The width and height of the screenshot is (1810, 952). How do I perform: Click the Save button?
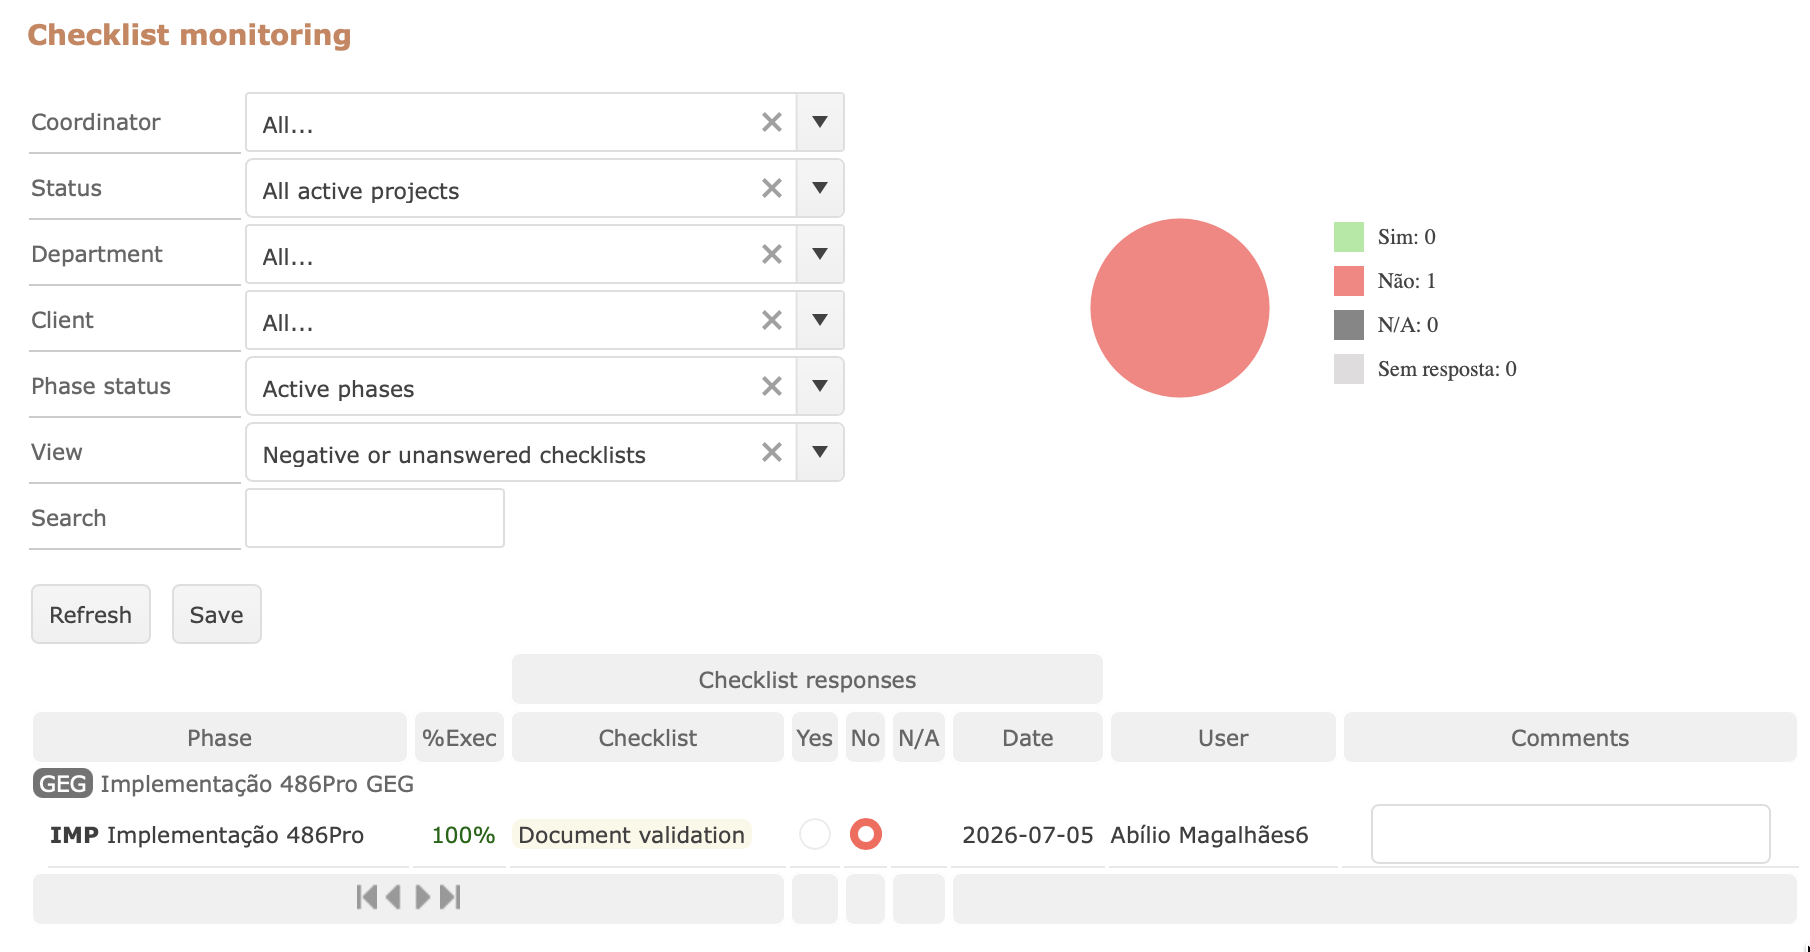tap(217, 614)
